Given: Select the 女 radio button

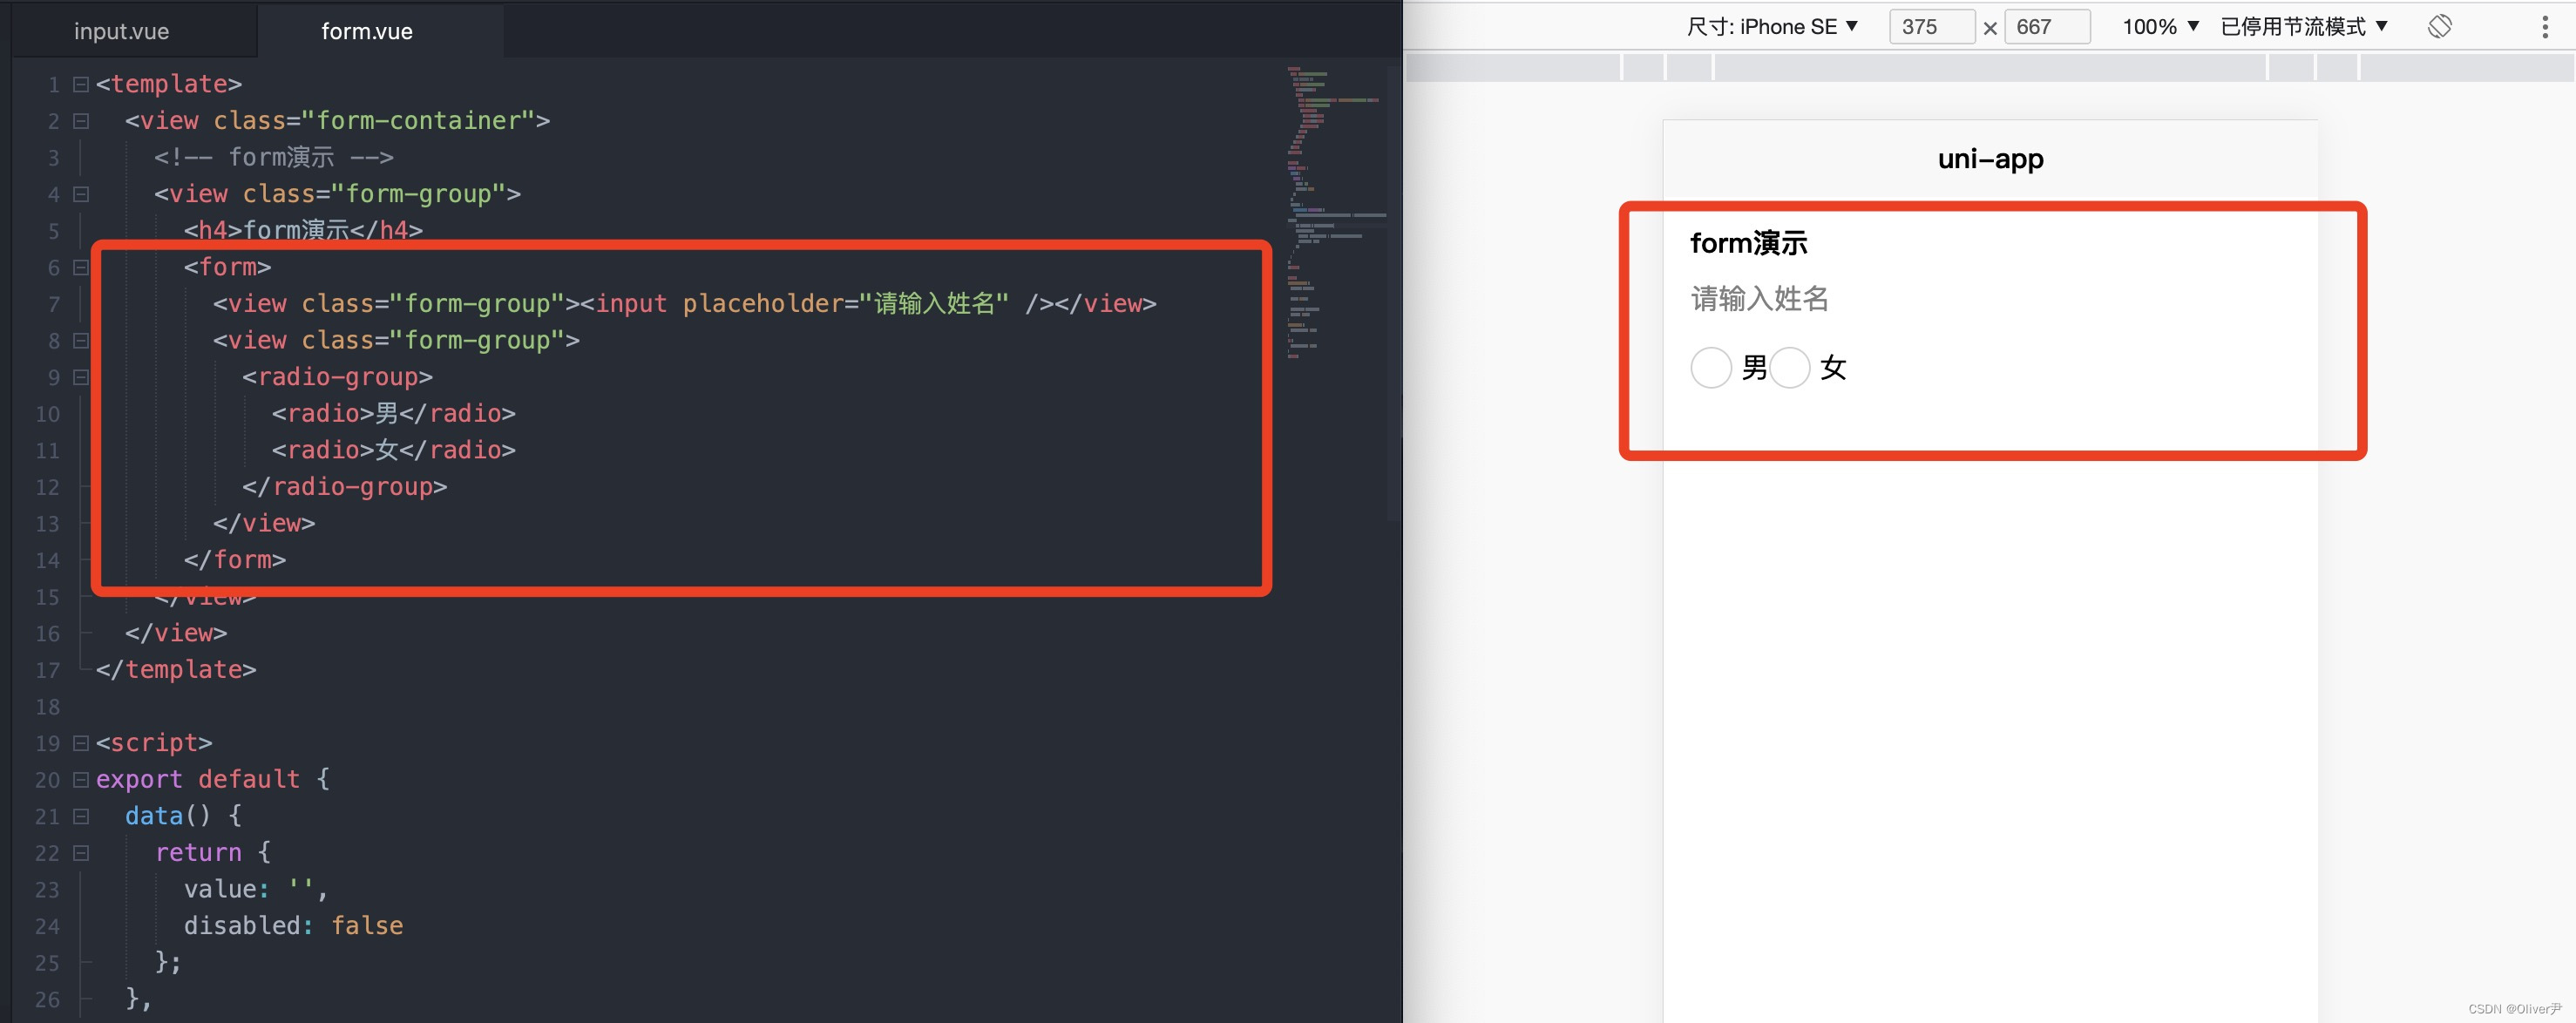Looking at the screenshot, I should click(1789, 367).
